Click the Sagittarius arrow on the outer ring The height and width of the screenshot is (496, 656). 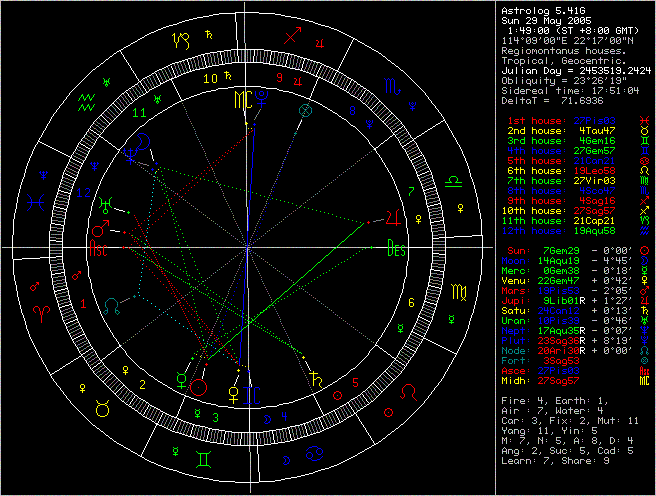point(293,36)
